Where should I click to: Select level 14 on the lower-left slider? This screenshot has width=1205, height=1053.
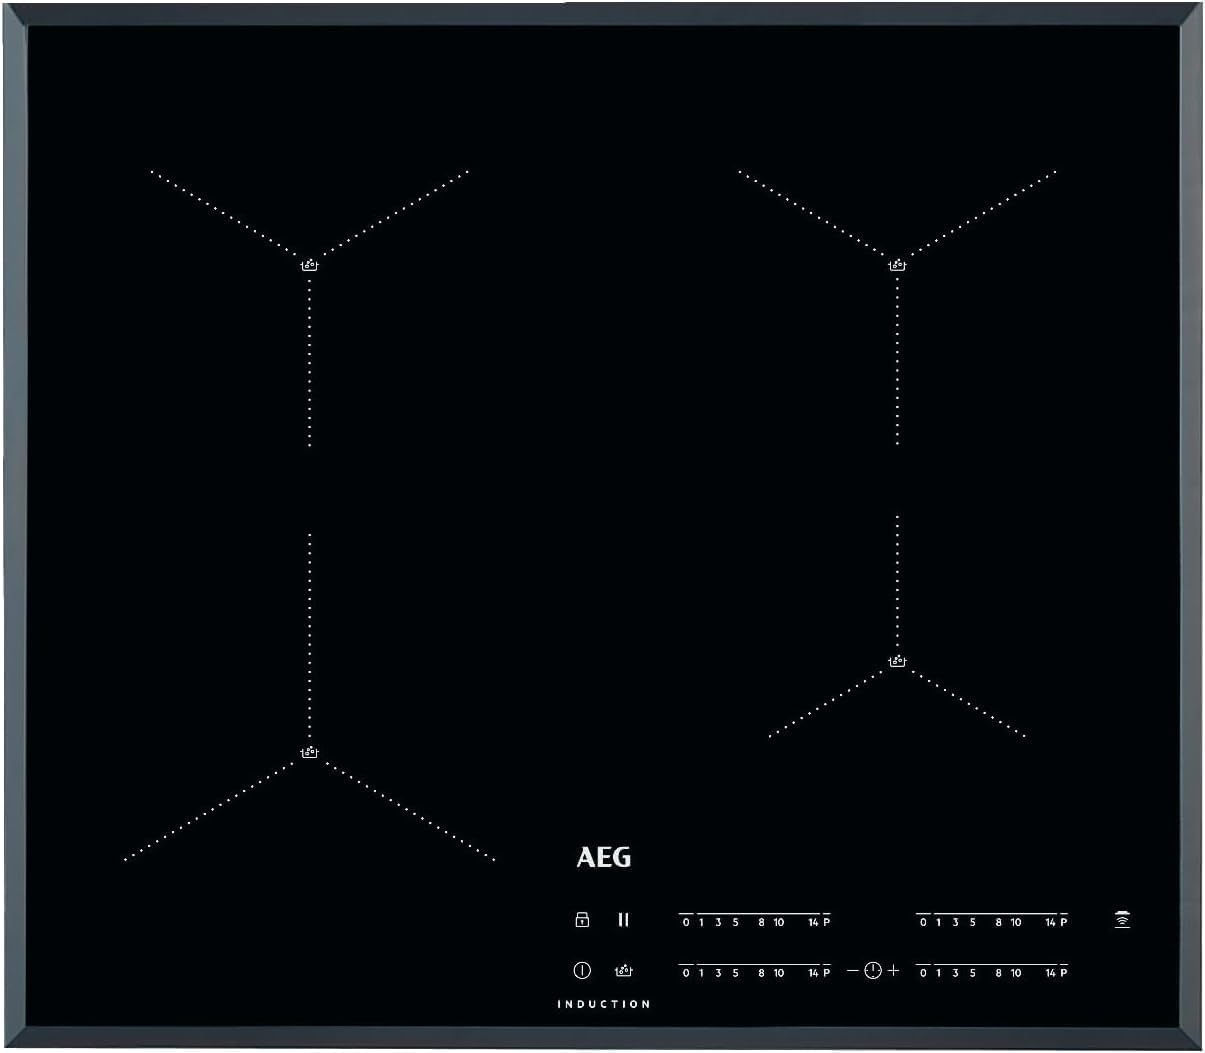coord(812,971)
